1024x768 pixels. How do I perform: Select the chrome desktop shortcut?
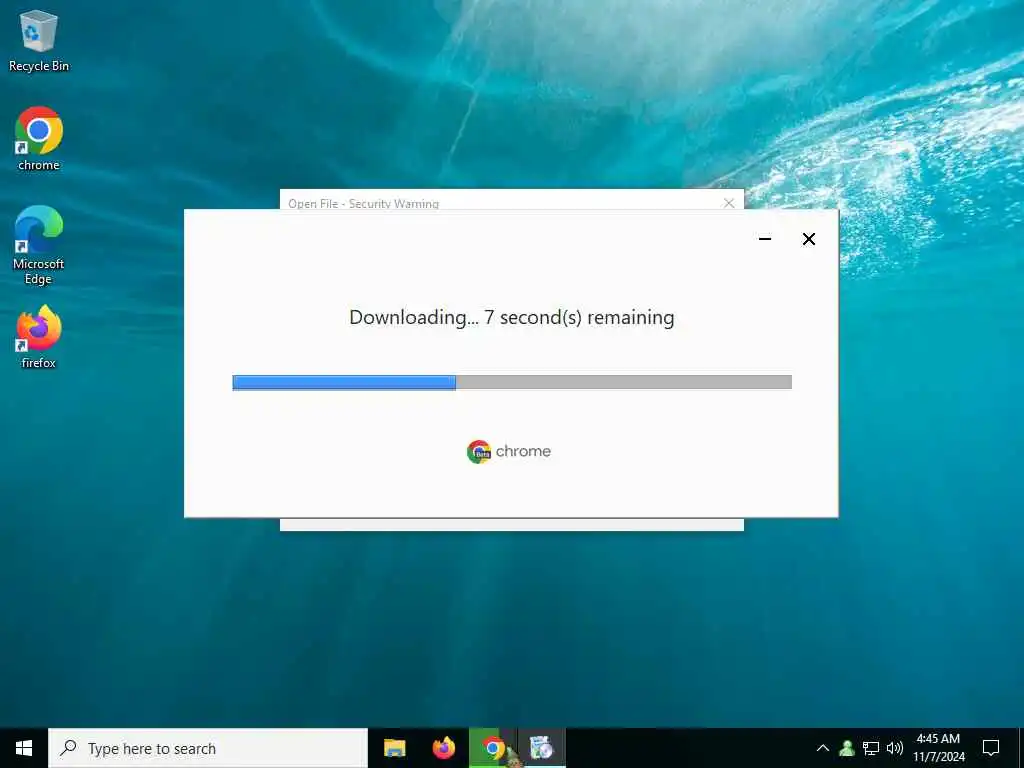[39, 138]
